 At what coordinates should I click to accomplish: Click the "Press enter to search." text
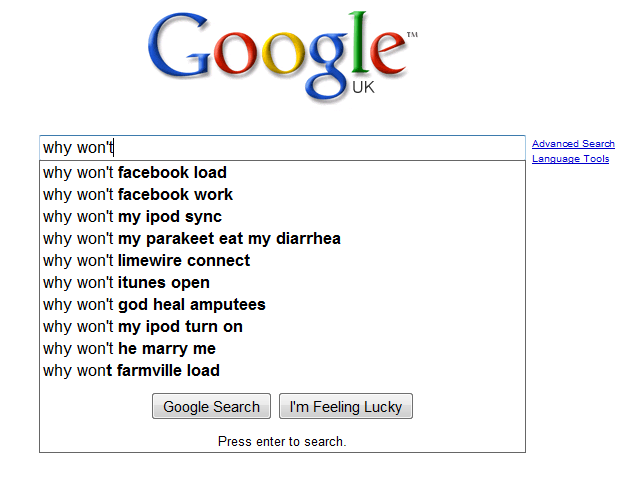pos(282,441)
